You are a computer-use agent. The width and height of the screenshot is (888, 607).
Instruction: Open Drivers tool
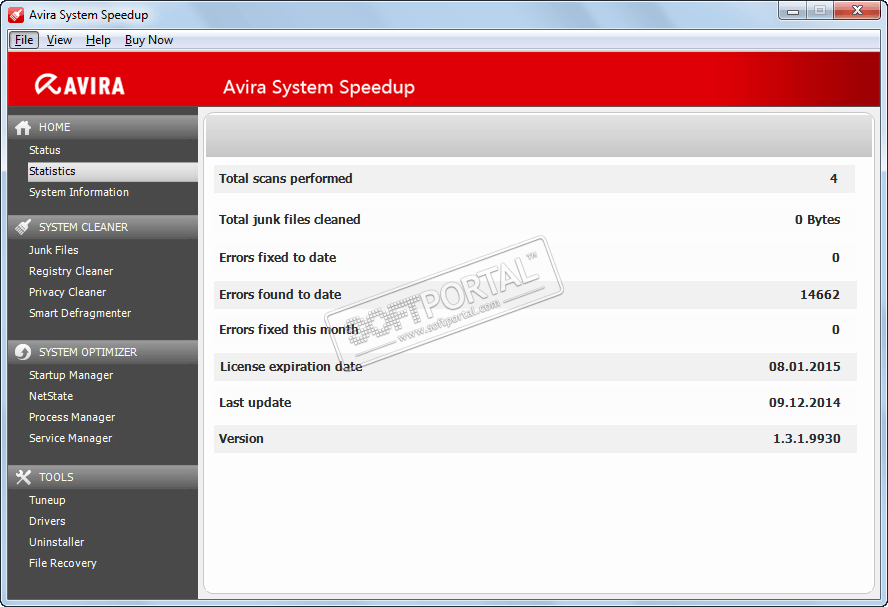click(47, 521)
